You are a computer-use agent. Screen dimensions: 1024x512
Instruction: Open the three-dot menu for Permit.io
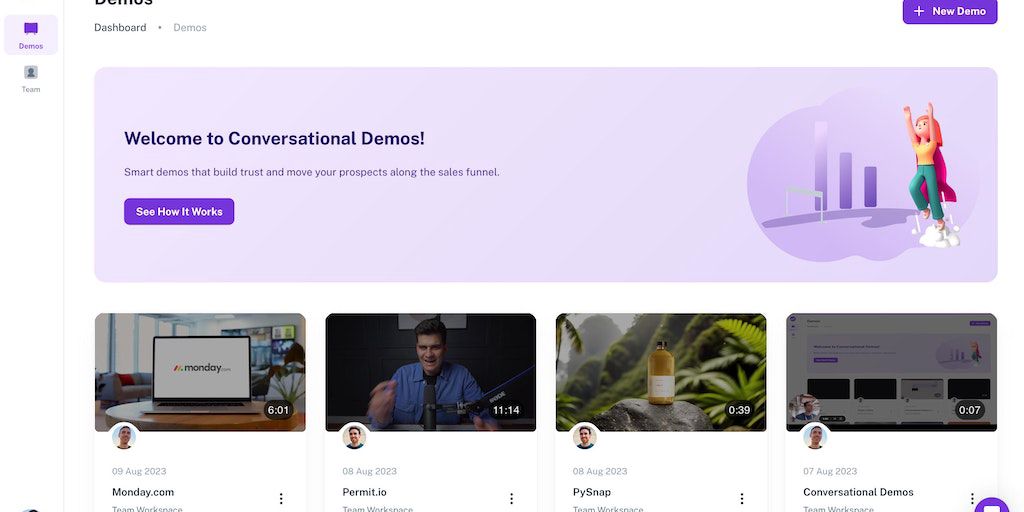click(x=511, y=499)
